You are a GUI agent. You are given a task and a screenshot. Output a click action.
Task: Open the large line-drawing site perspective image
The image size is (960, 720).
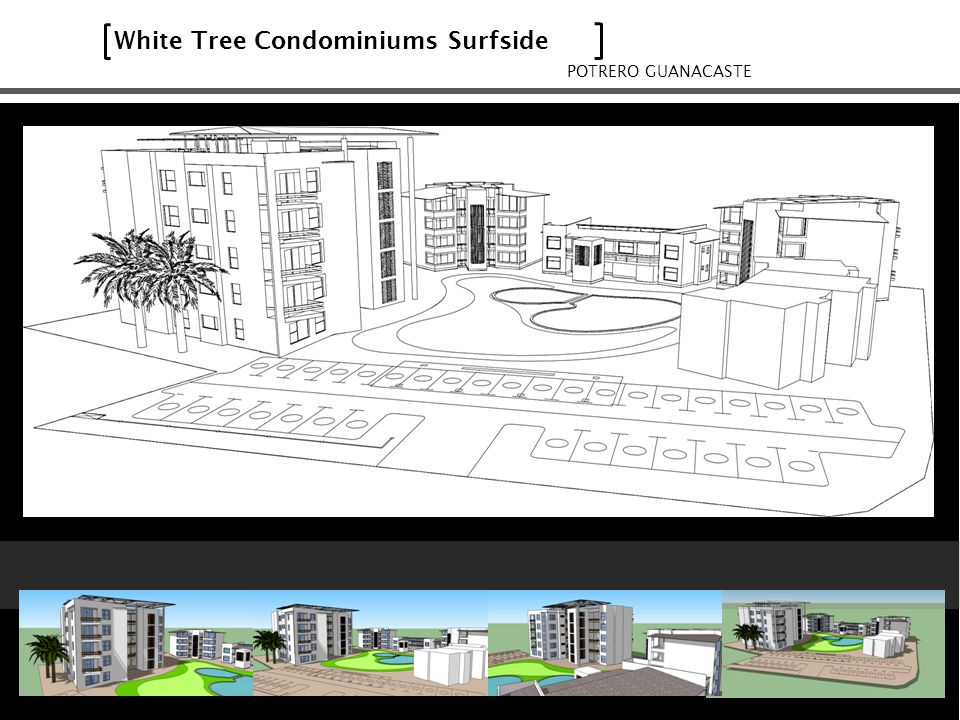[x=478, y=321]
